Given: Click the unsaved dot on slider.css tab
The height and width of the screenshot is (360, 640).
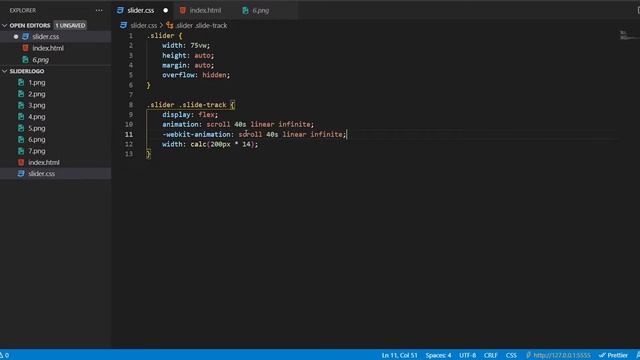Looking at the screenshot, I should click(x=165, y=10).
